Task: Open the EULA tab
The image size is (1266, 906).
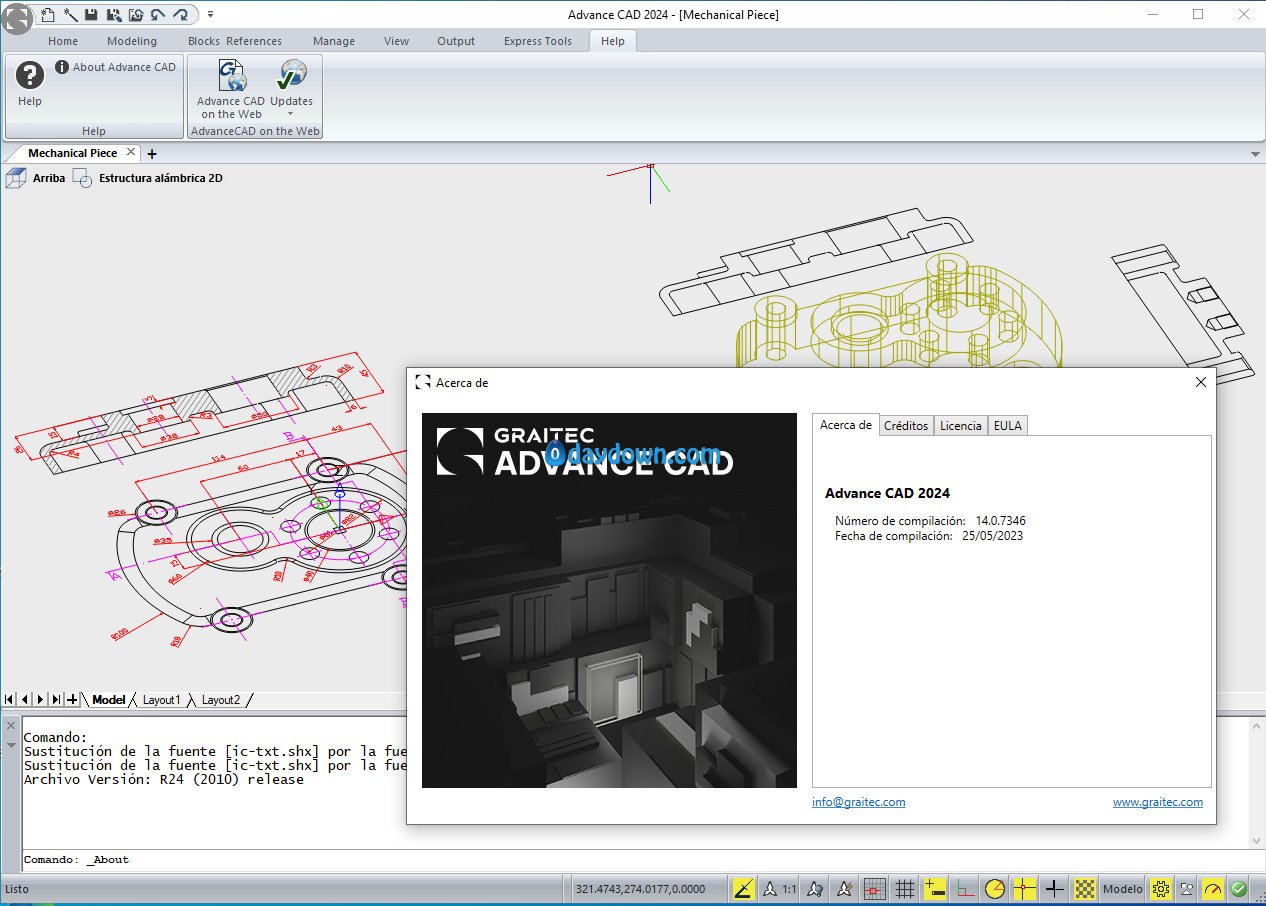Action: coord(1008,426)
